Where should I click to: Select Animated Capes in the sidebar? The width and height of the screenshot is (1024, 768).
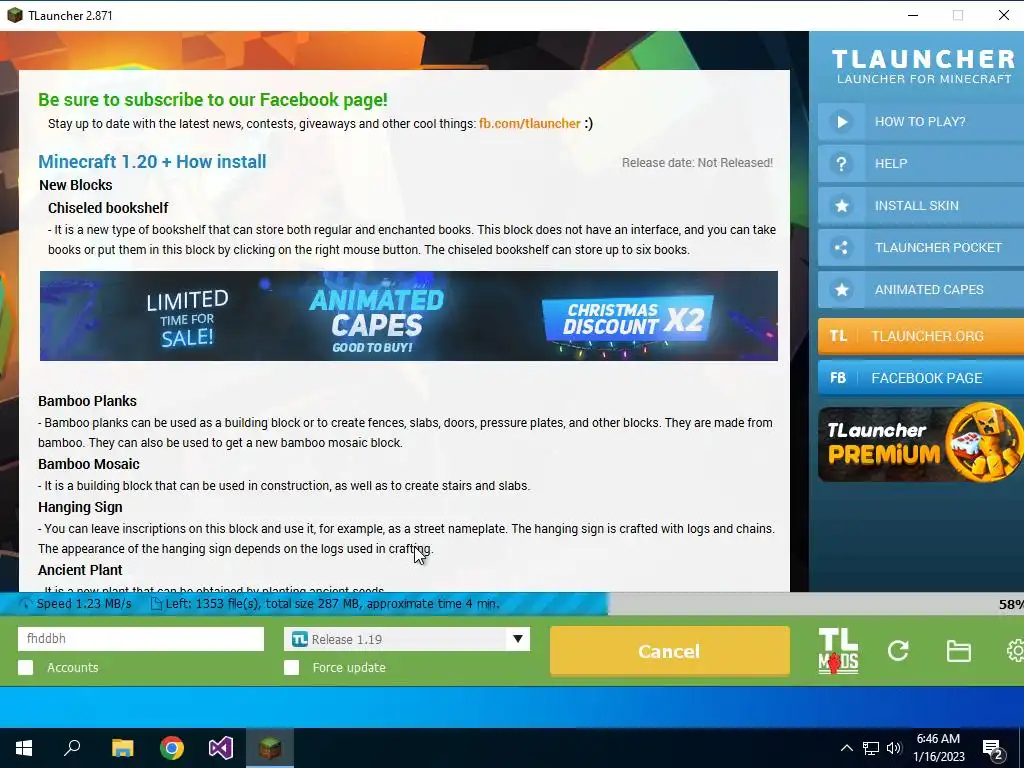pyautogui.click(x=921, y=289)
